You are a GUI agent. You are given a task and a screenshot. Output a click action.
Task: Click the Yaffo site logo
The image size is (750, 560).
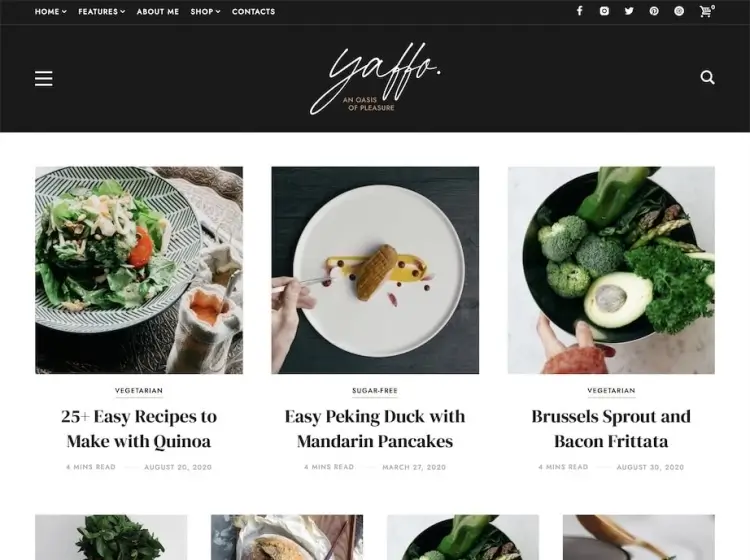click(x=375, y=79)
